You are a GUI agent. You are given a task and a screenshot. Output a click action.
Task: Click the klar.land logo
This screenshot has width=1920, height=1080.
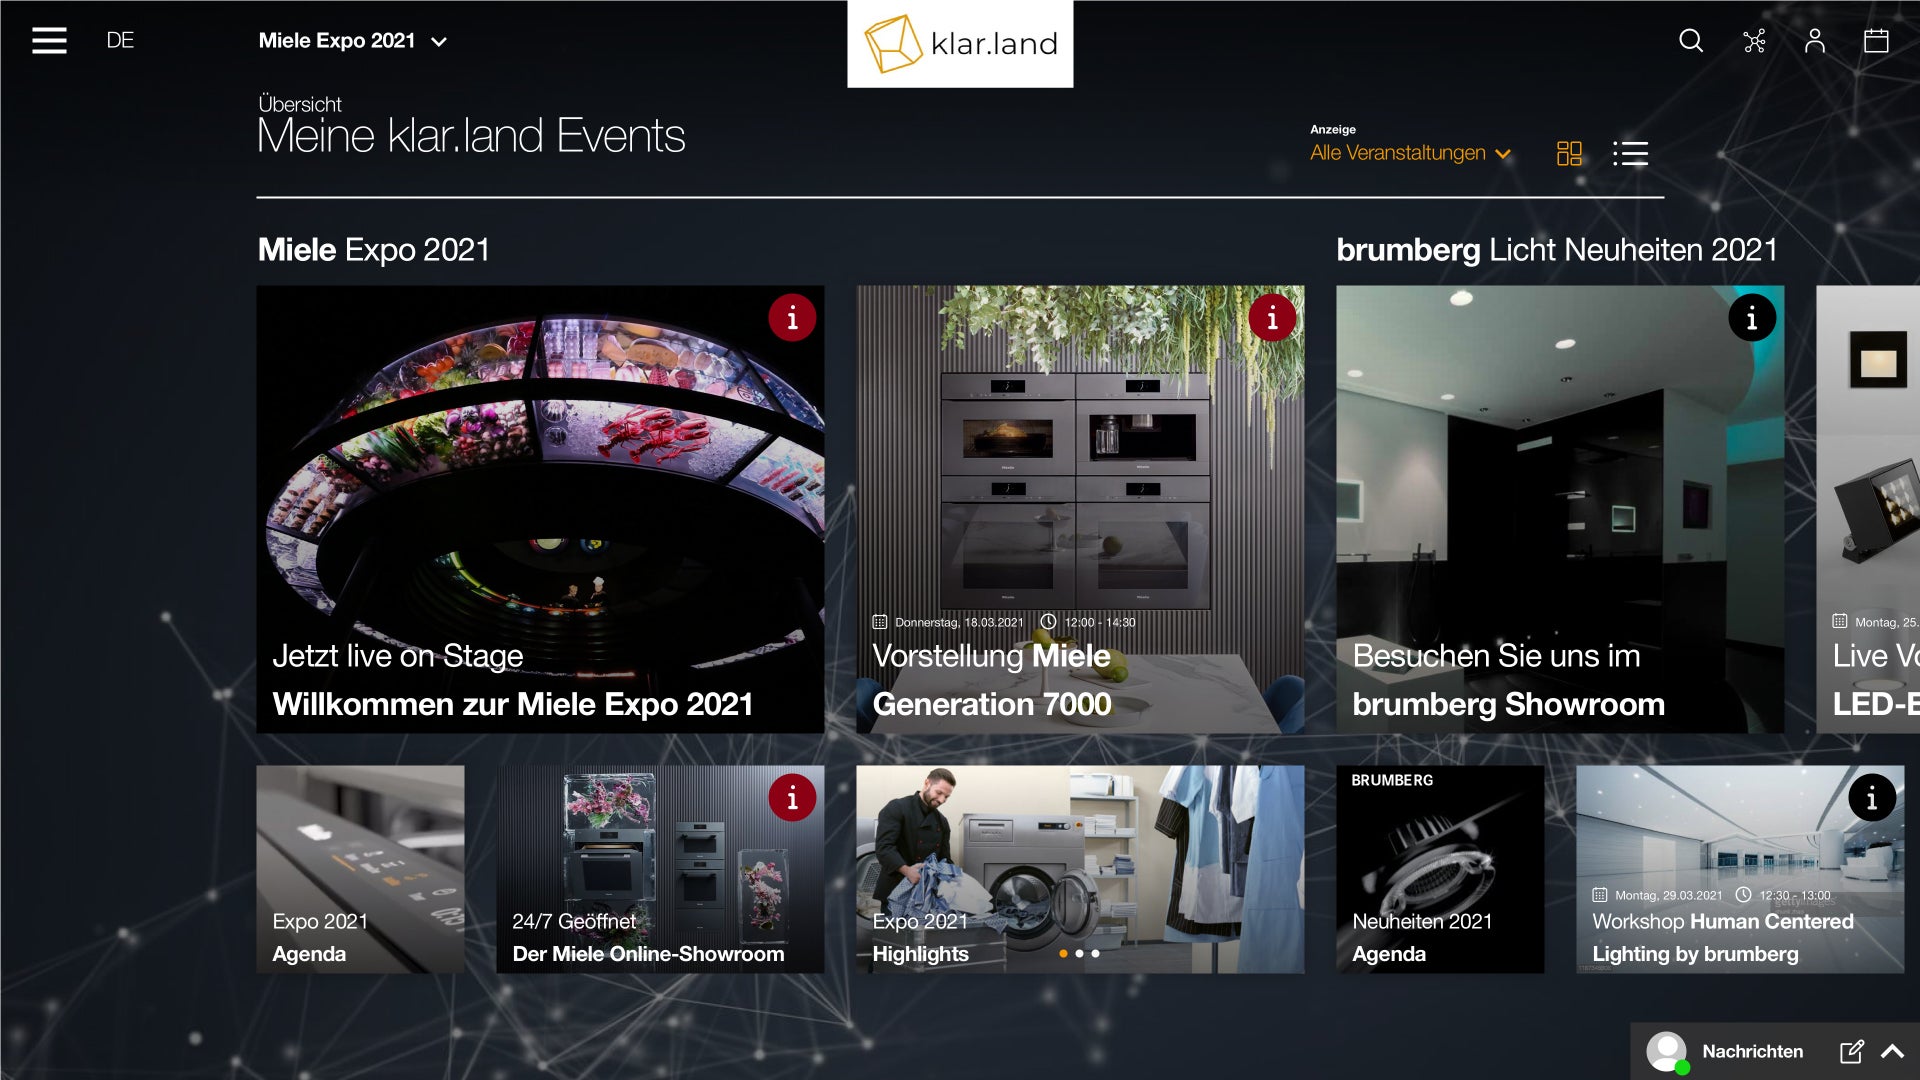[x=960, y=43]
